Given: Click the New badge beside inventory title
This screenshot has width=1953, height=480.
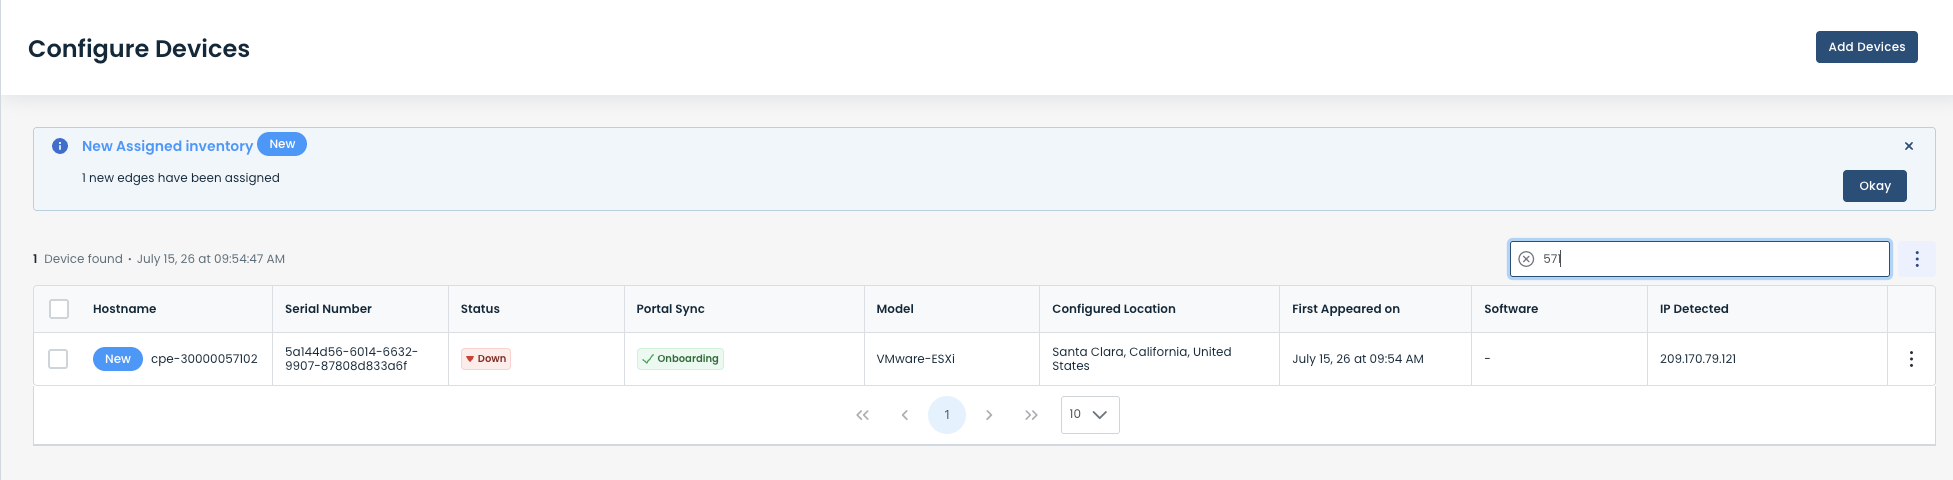Looking at the screenshot, I should 282,144.
